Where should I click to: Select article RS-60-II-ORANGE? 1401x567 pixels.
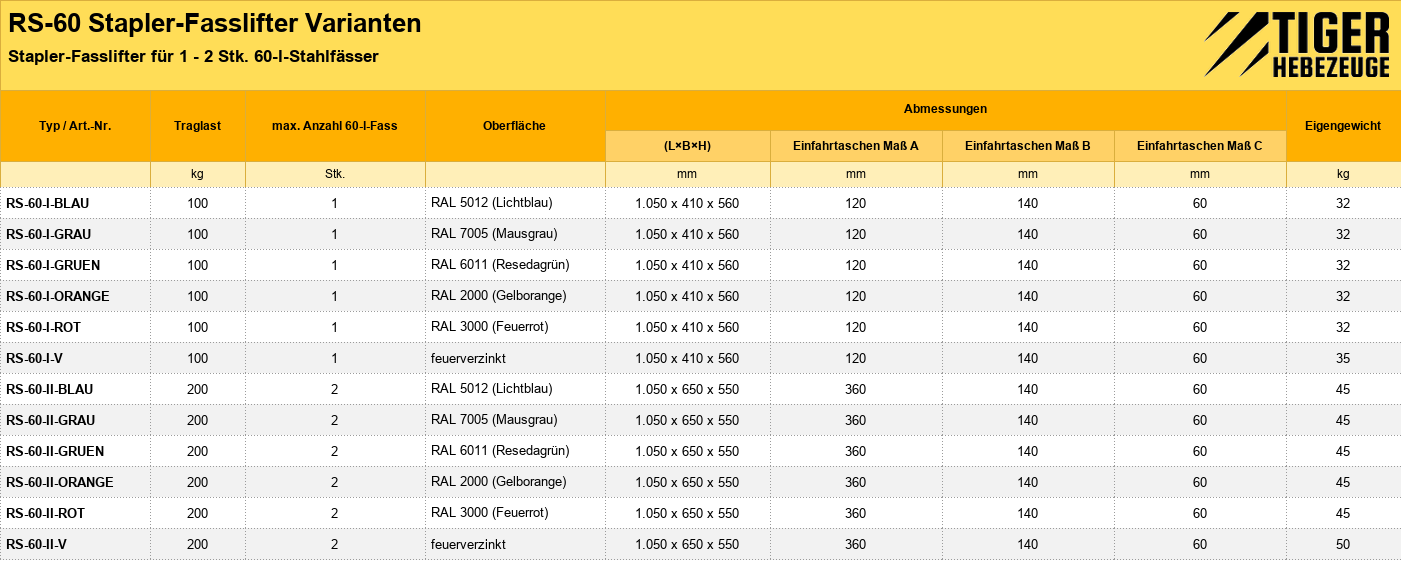pyautogui.click(x=60, y=482)
